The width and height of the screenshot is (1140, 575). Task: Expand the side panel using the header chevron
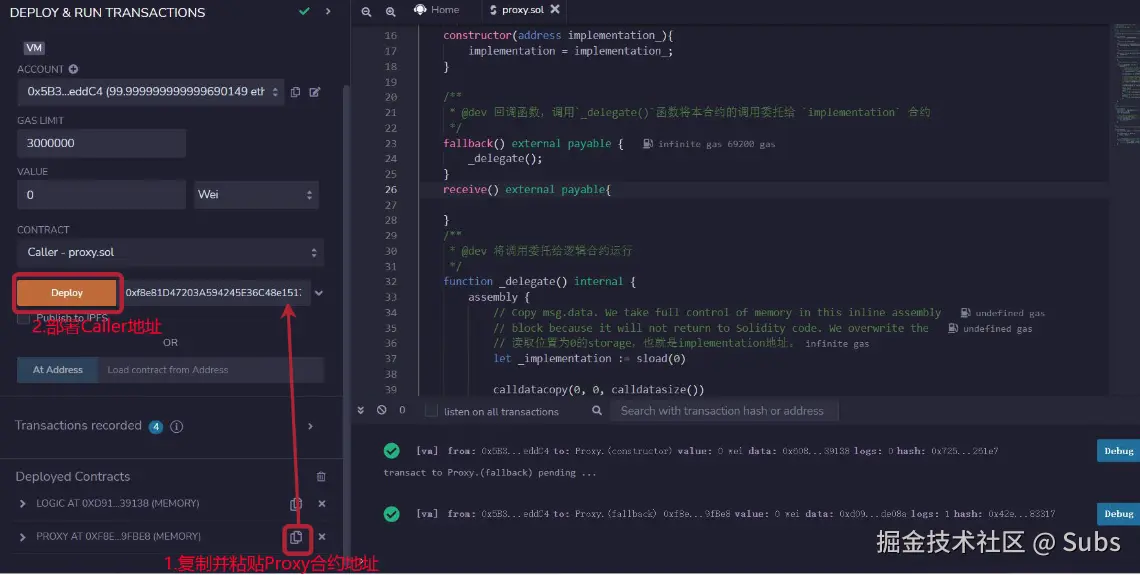tap(328, 12)
